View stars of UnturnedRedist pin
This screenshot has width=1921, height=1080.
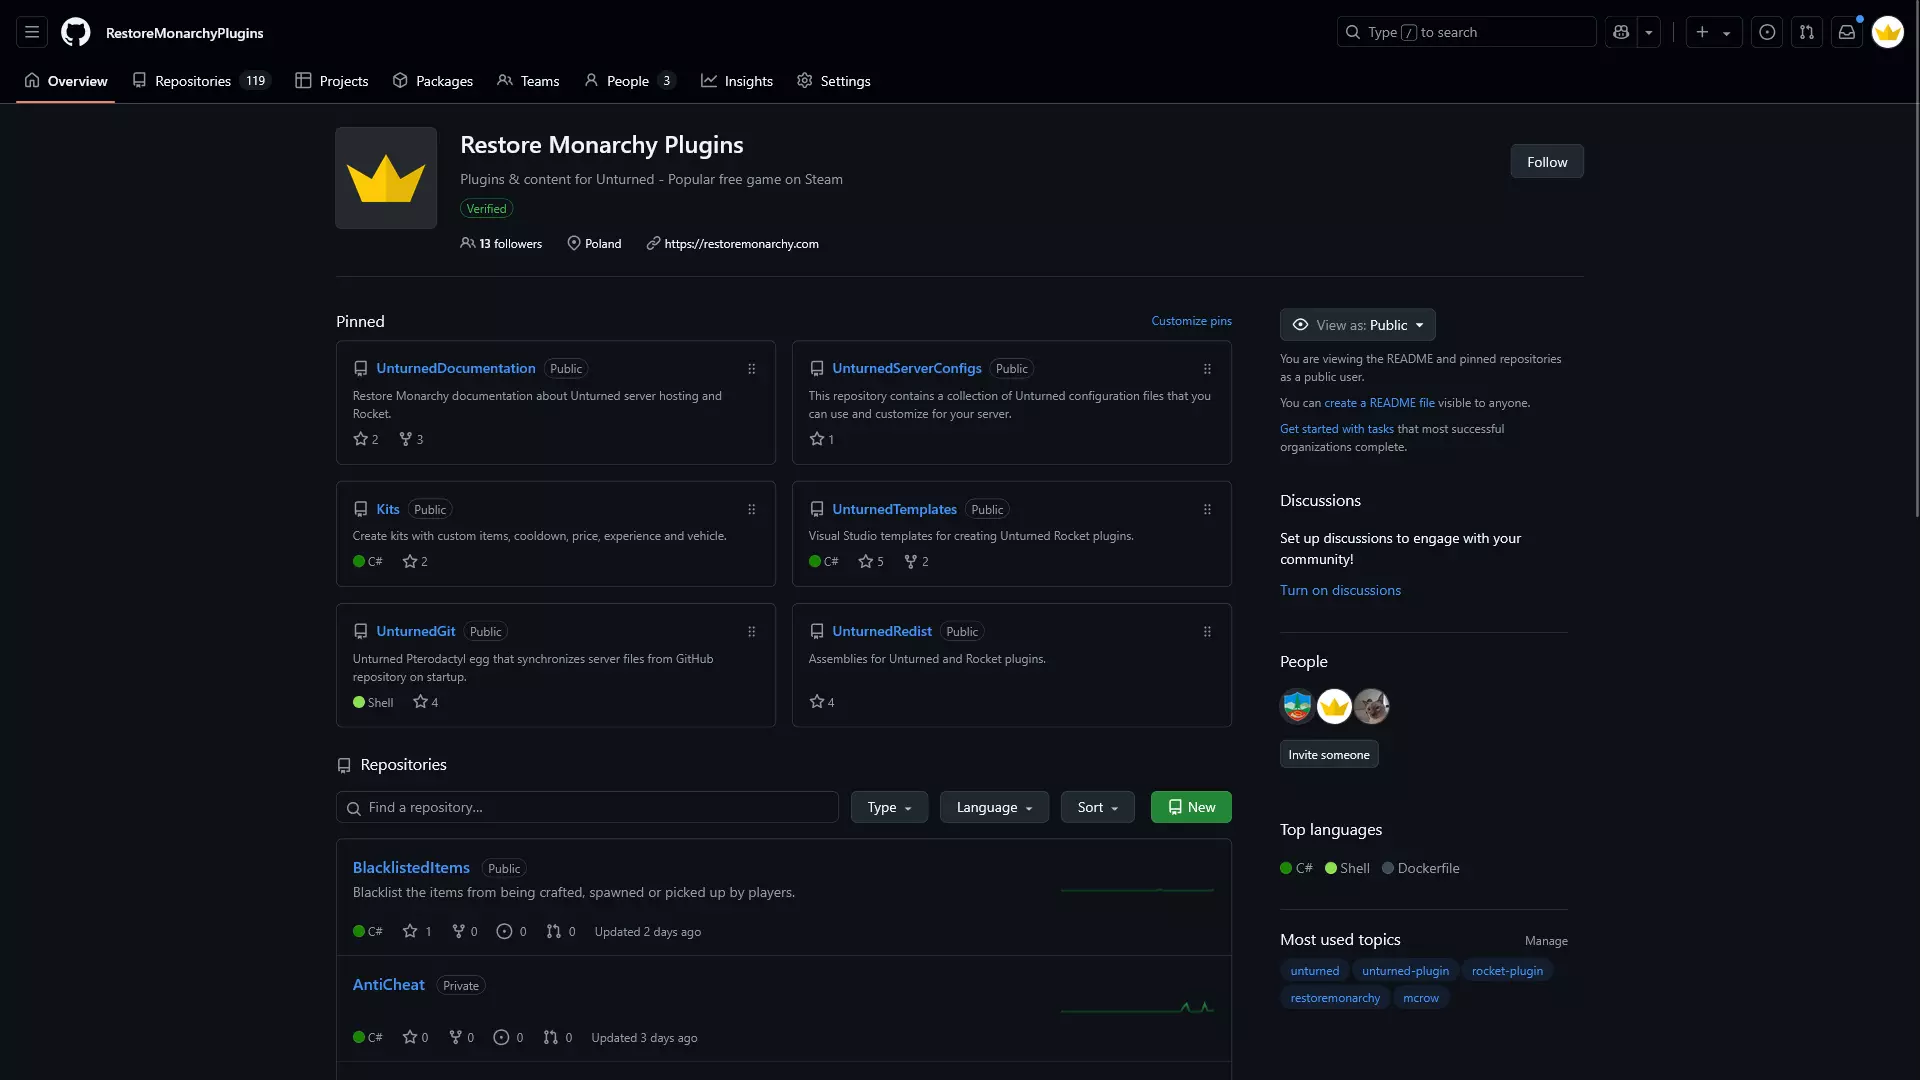822,703
